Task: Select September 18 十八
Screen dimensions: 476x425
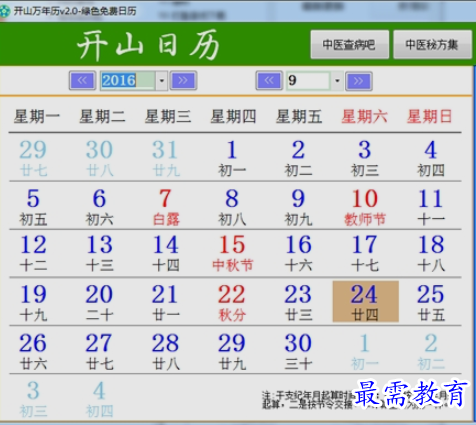Action: (x=431, y=253)
